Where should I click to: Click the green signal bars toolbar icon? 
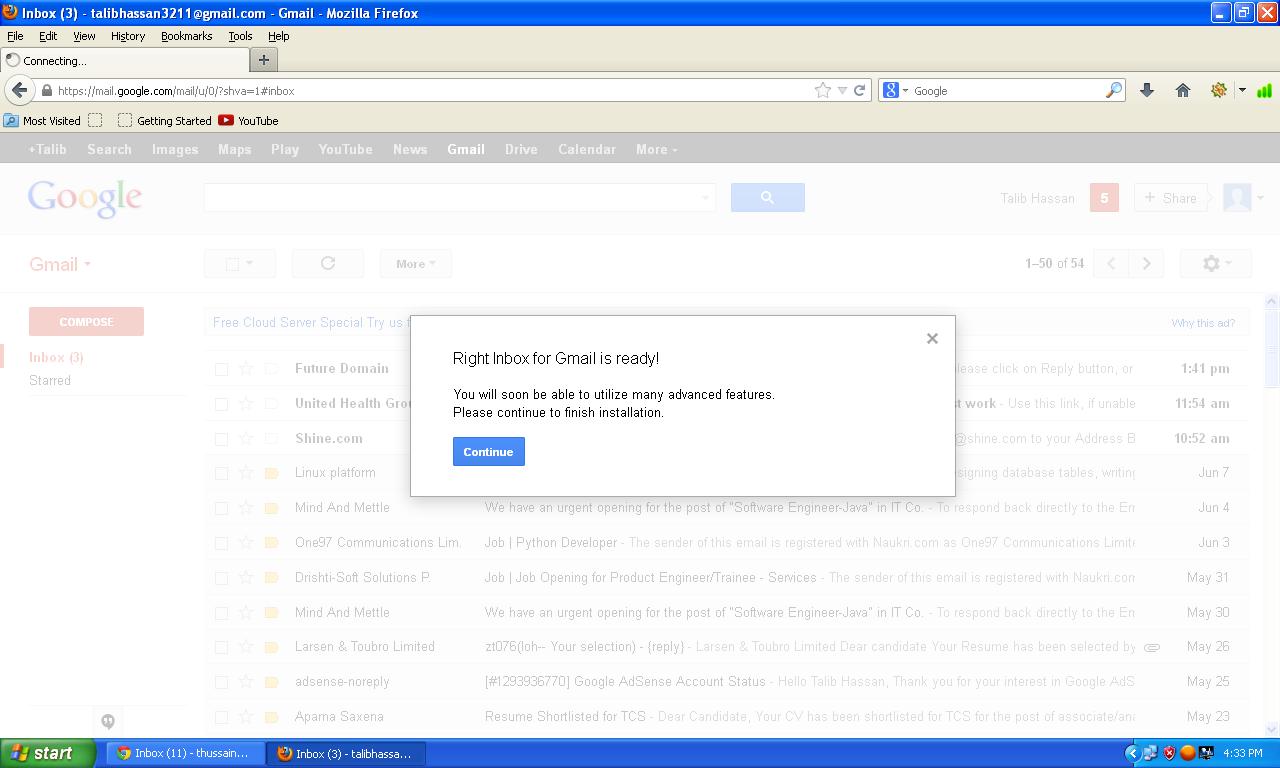click(1263, 90)
